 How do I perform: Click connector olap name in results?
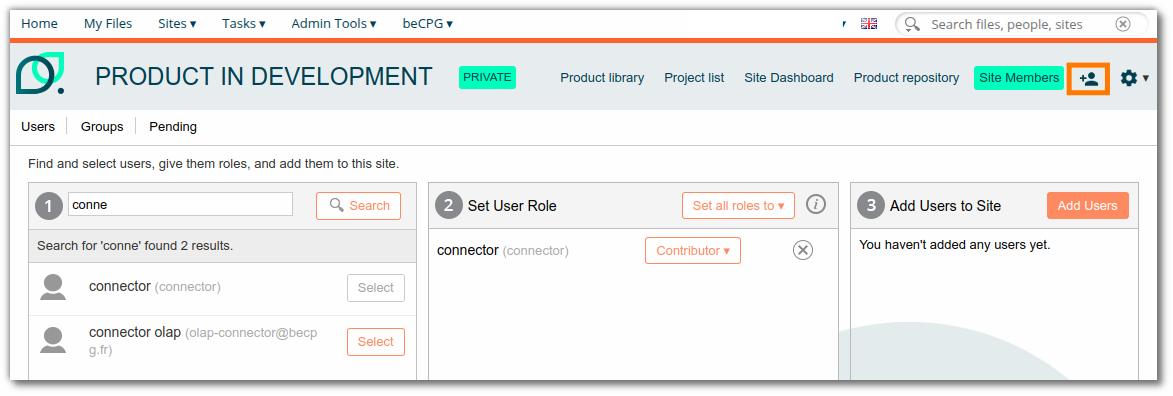tap(135, 332)
